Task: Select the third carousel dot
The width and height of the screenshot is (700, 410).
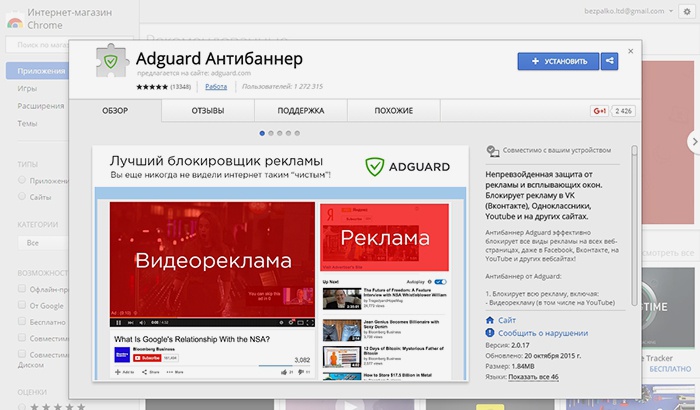Action: (279, 133)
